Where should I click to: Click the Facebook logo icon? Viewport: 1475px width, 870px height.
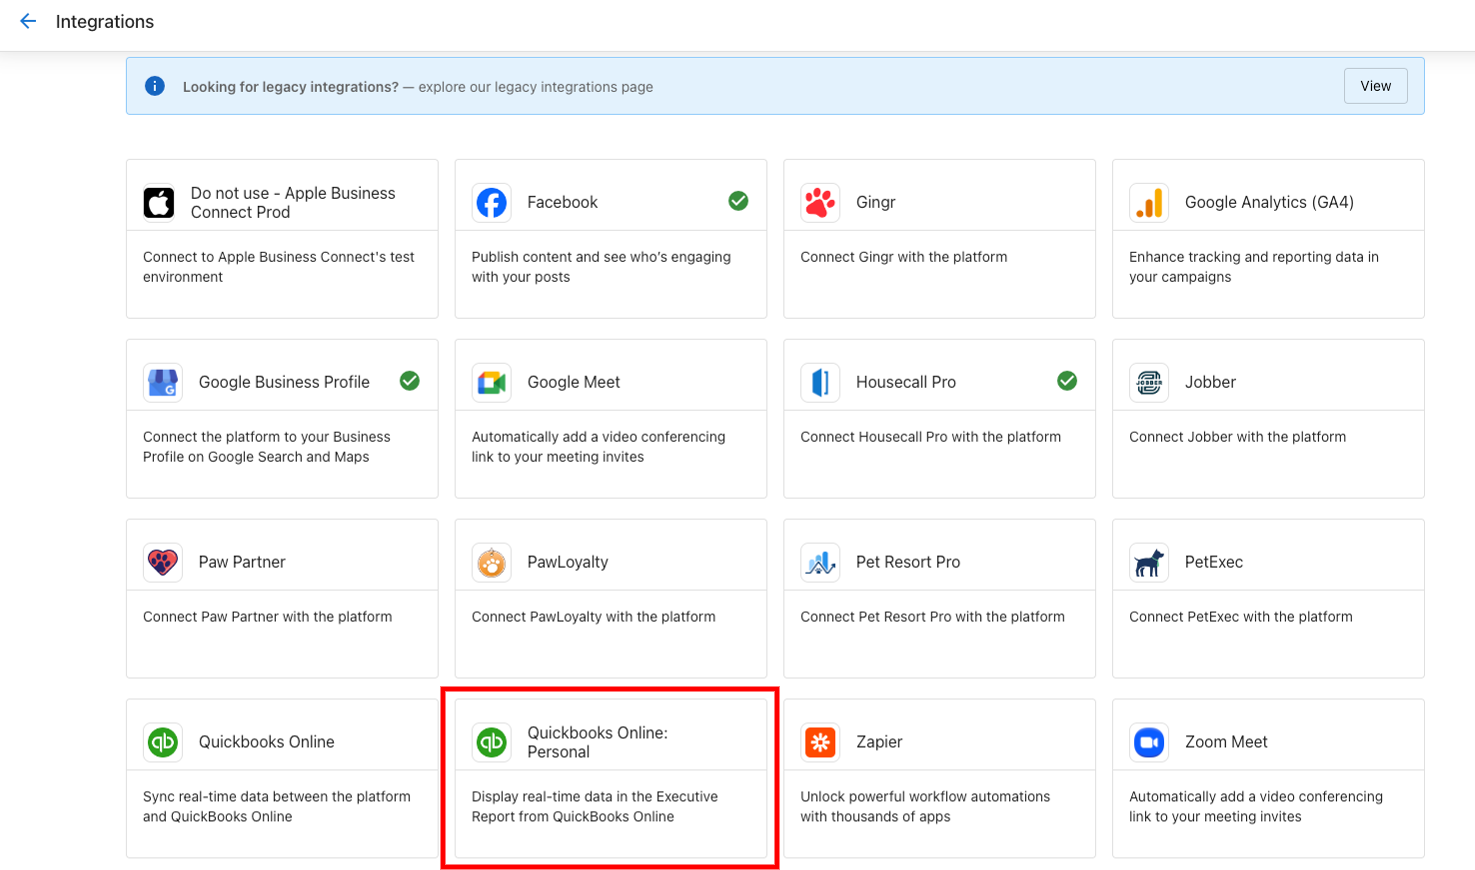491,202
